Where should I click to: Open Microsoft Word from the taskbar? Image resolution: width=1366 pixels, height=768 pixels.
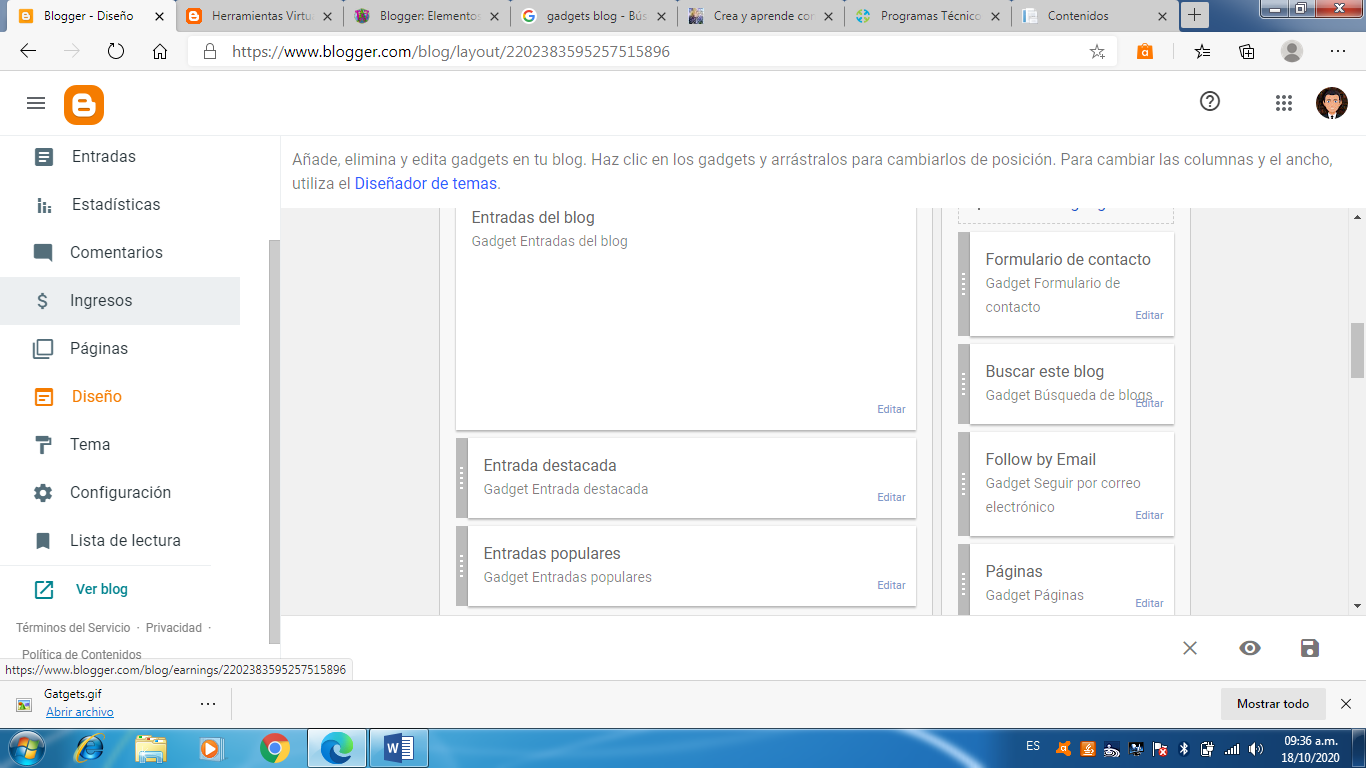pos(398,748)
